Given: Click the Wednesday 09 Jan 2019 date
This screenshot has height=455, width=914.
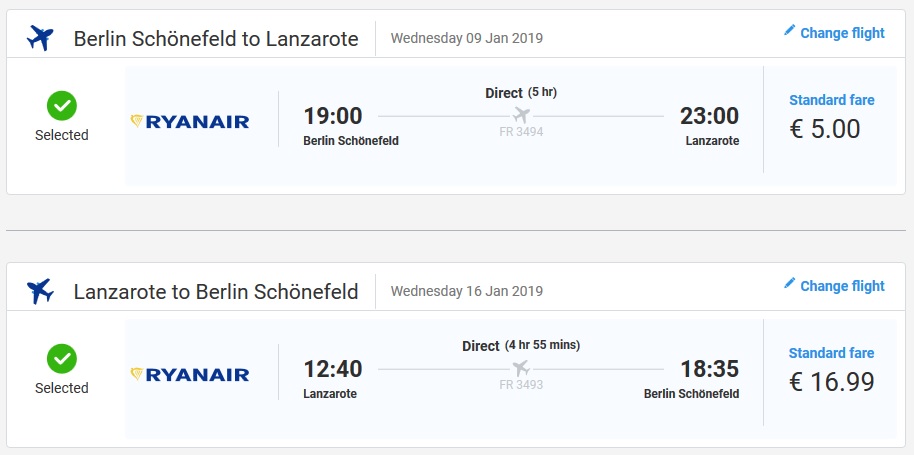Looking at the screenshot, I should coord(466,38).
